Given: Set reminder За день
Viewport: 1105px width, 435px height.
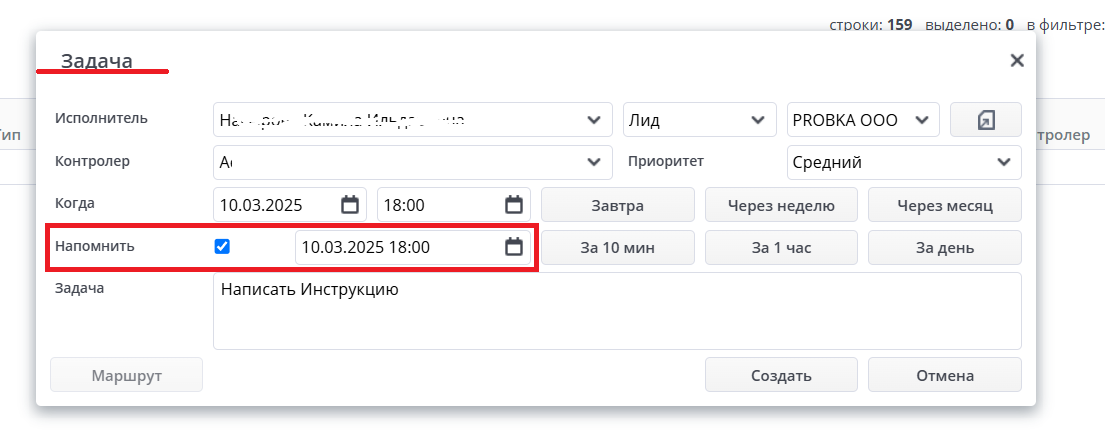Looking at the screenshot, I should [944, 247].
